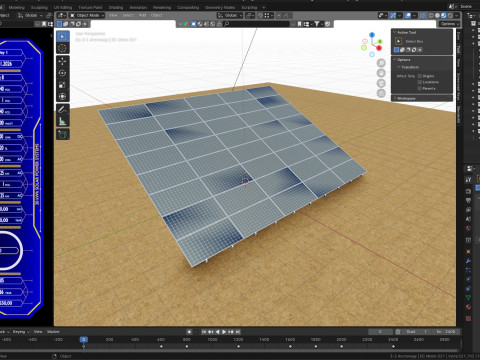Switch to the Sculpting workspace tab

pyautogui.click(x=39, y=7)
